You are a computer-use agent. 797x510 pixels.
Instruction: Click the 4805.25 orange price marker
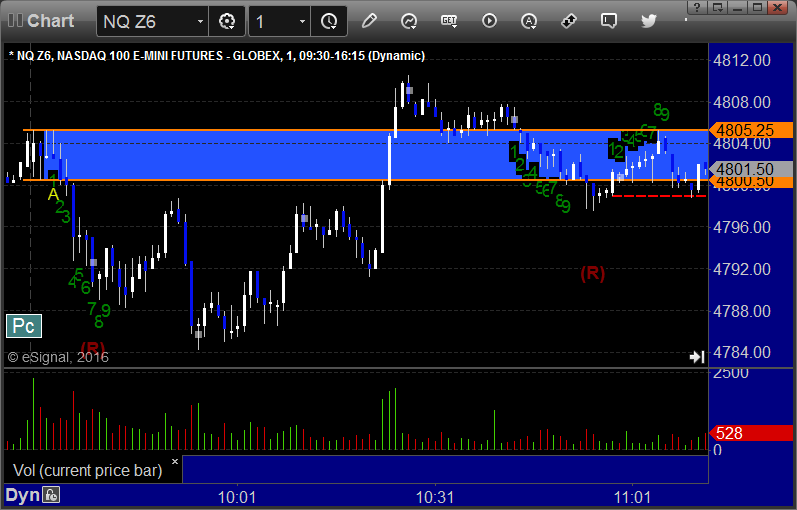[751, 130]
